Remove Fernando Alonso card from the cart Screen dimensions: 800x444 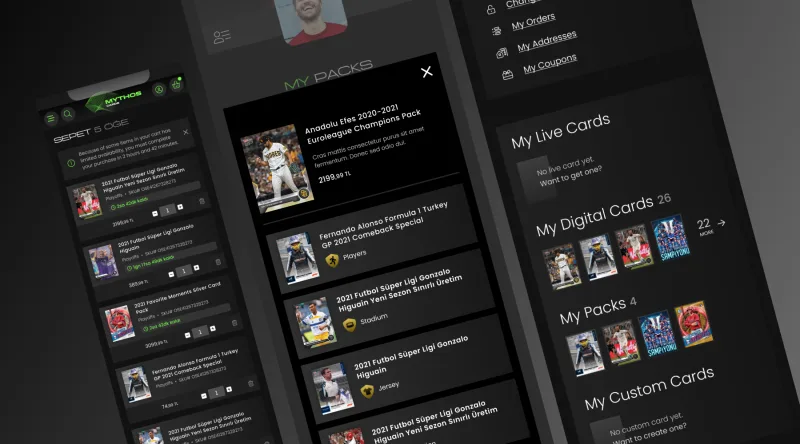click(x=251, y=383)
